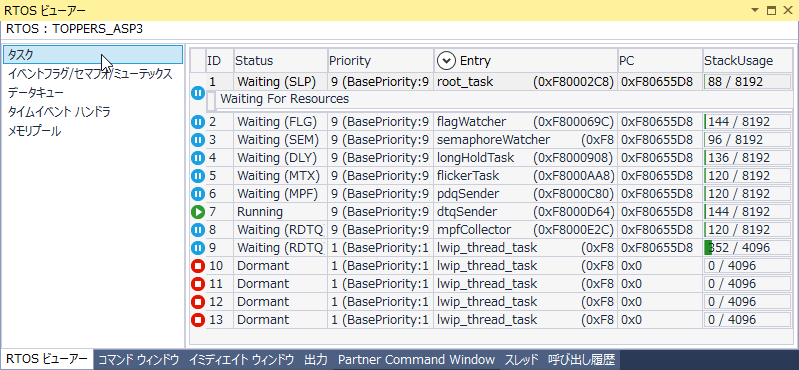
Task: Click the mpfCollector entry cell
Action: pyautogui.click(x=525, y=230)
